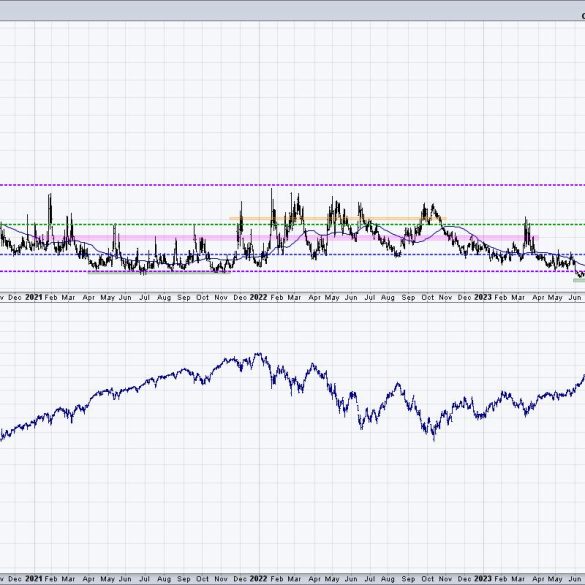The image size is (585, 585).
Task: Click the gray band along mid-2021 lows
Action: pyautogui.click(x=159, y=272)
